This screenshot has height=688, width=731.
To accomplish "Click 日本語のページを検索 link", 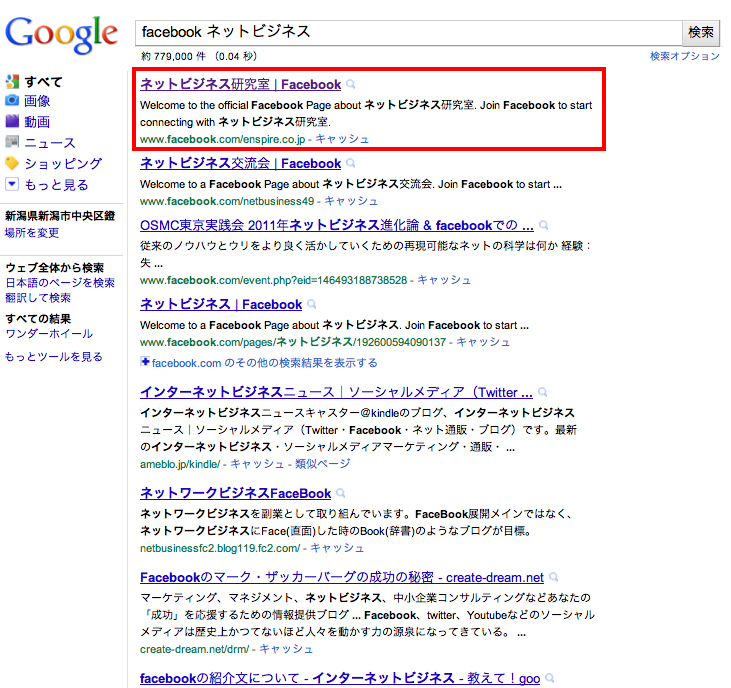I will [60, 283].
